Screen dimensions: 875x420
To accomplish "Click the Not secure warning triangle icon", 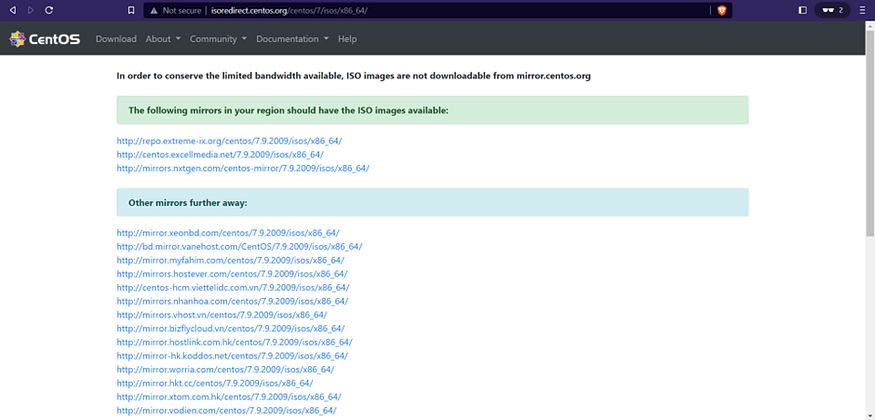I will click(x=154, y=11).
